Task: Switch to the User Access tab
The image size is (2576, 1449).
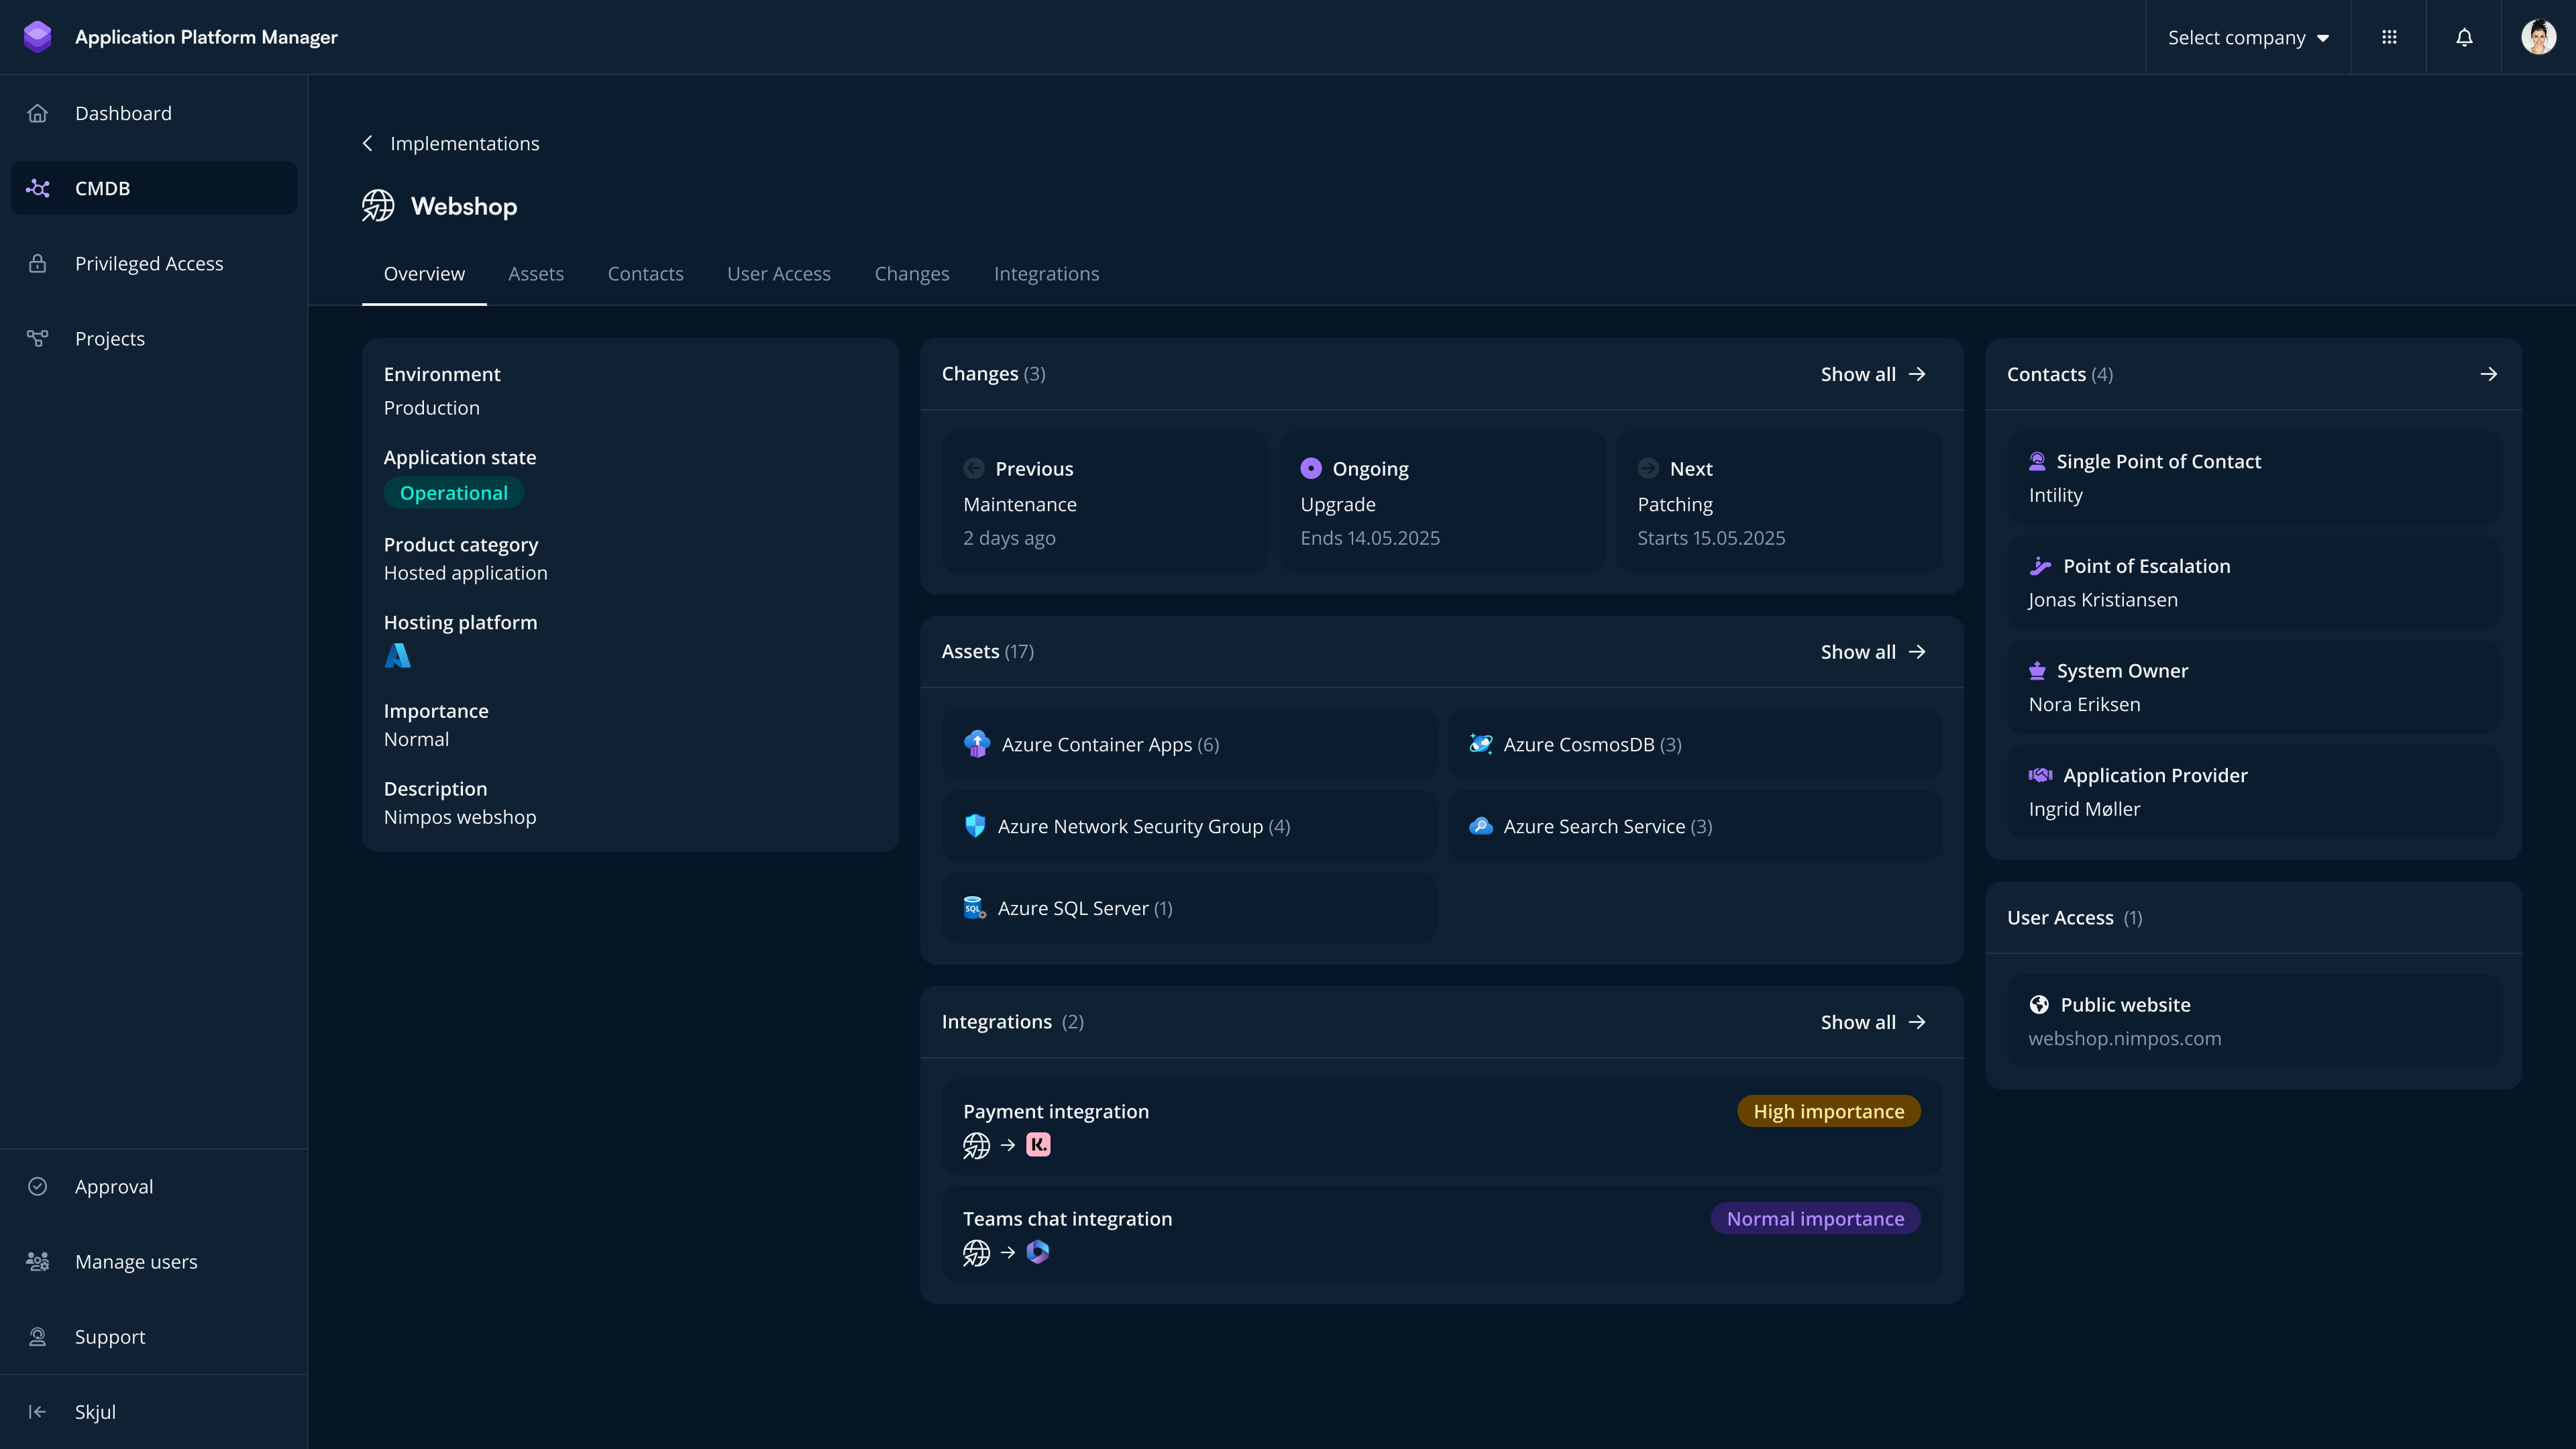Action: [x=779, y=273]
